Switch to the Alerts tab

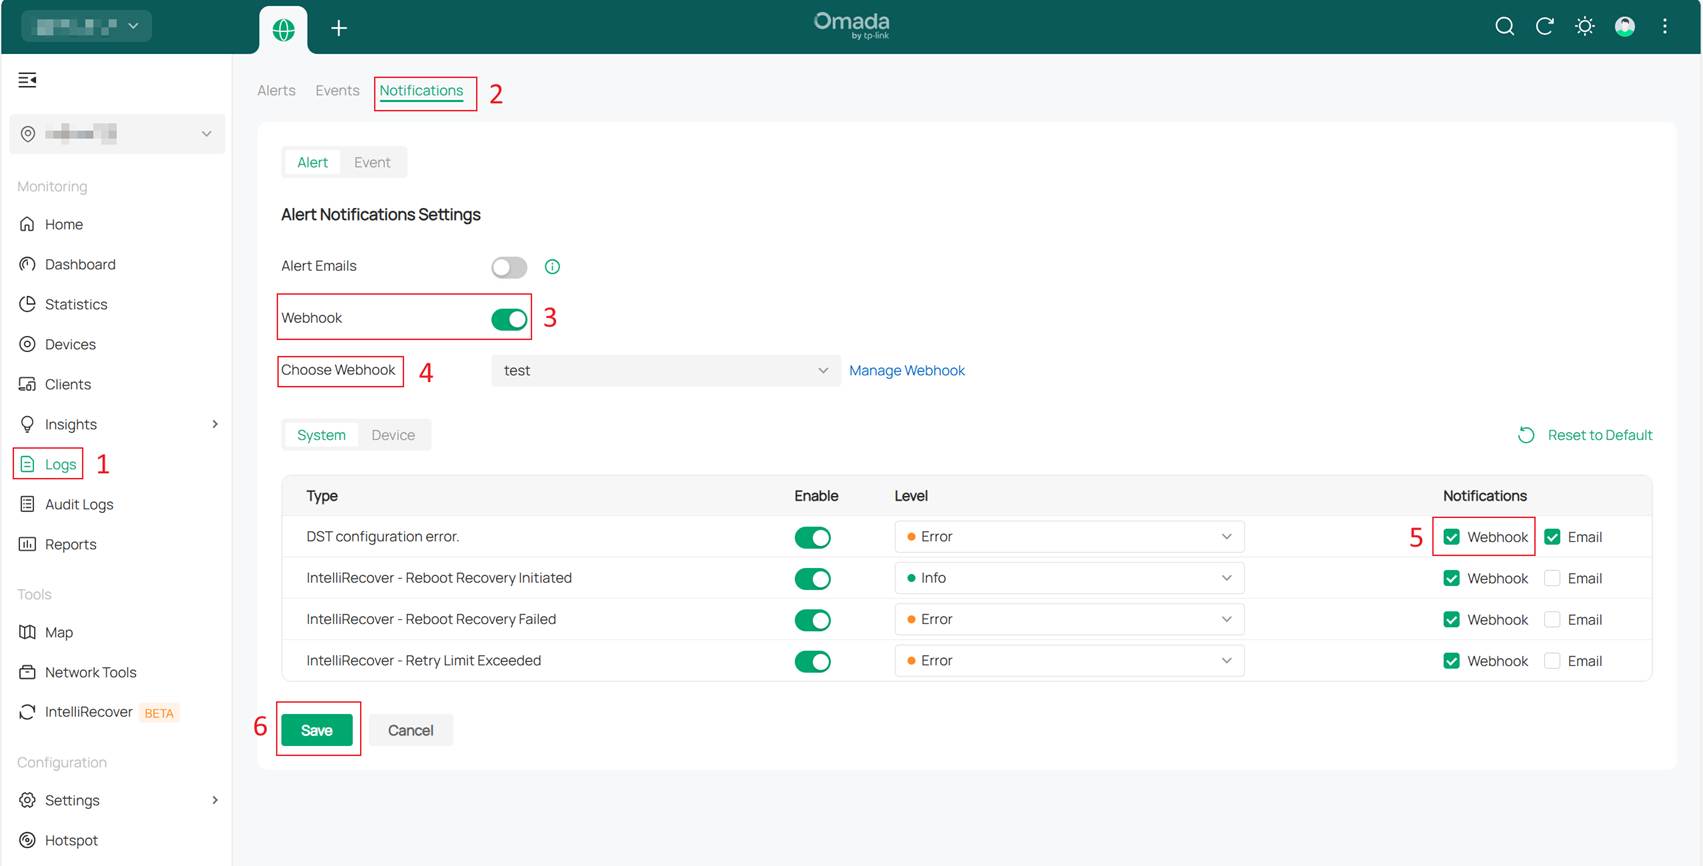tap(276, 91)
